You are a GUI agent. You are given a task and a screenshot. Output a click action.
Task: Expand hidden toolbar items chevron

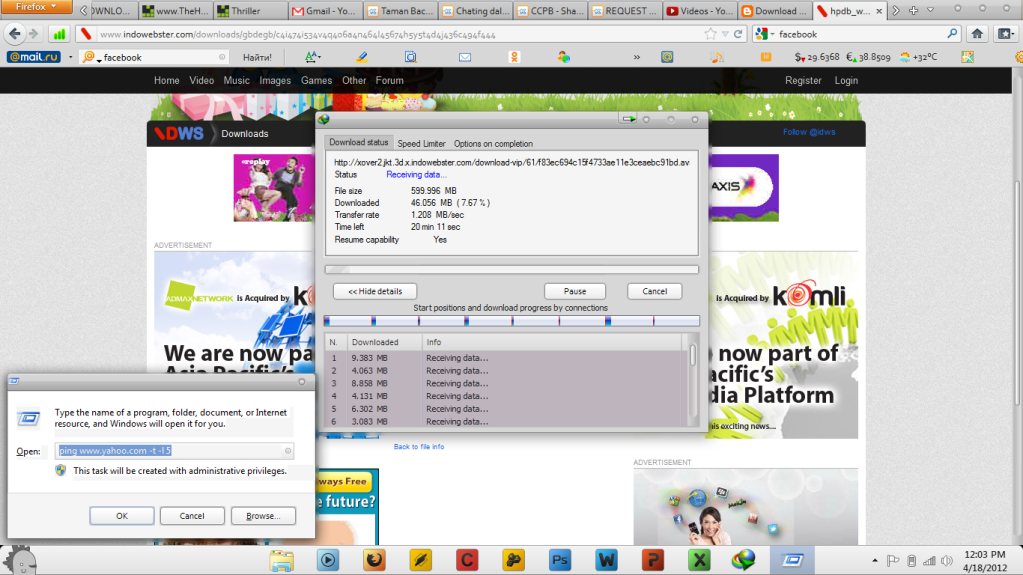(637, 57)
